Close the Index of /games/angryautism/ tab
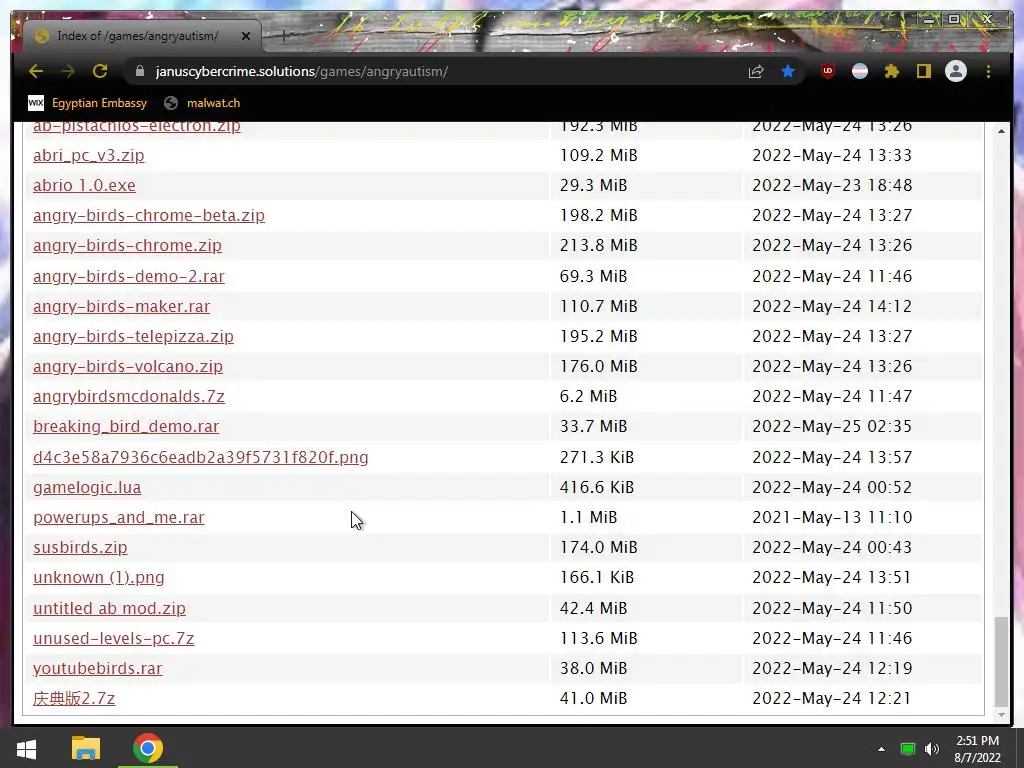The width and height of the screenshot is (1024, 768). click(x=246, y=36)
